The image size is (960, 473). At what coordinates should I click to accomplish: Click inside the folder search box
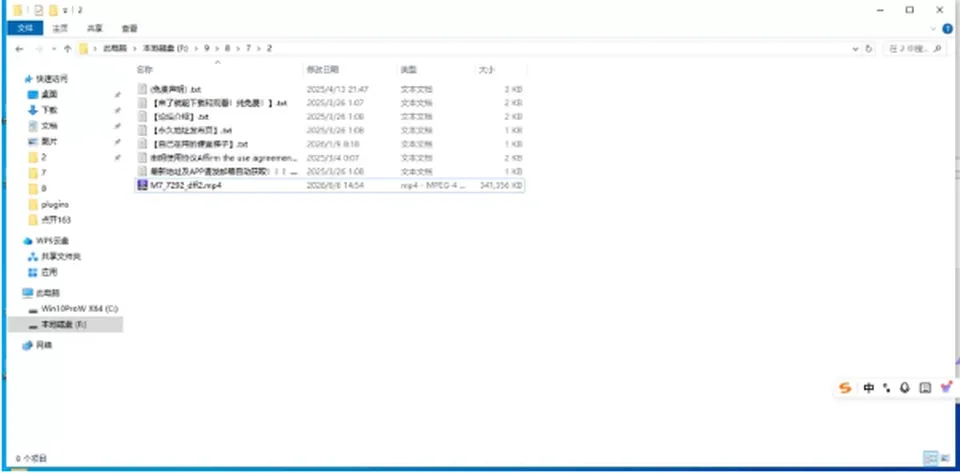point(915,49)
